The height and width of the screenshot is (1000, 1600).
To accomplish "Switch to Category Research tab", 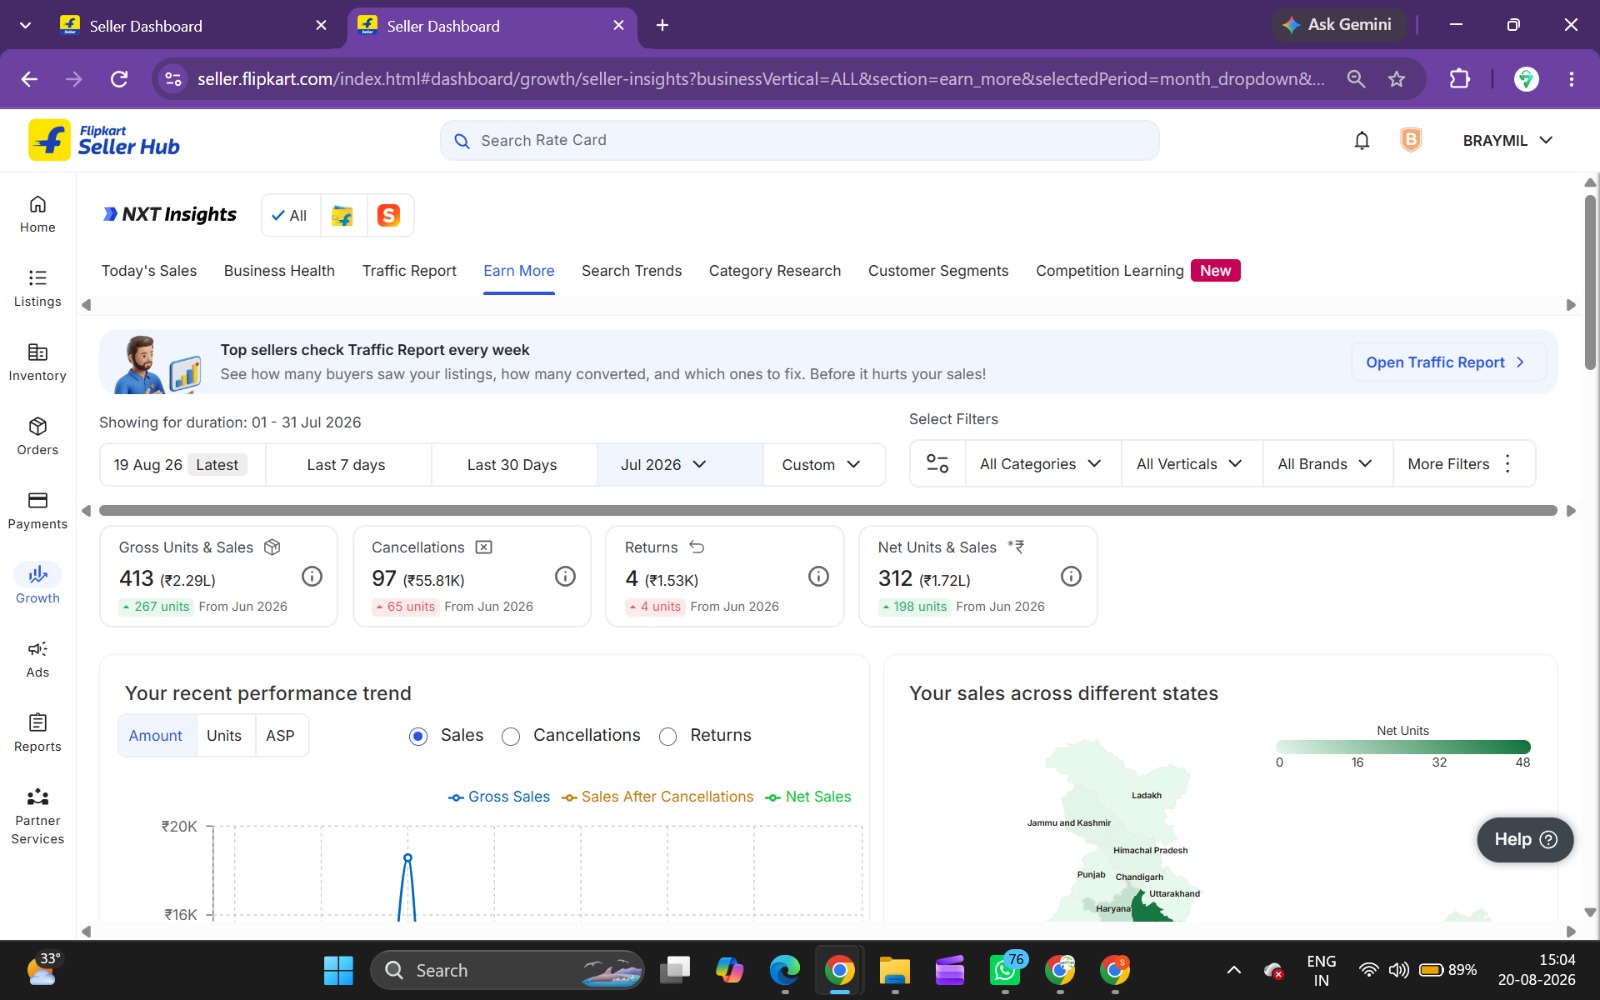I will pyautogui.click(x=775, y=271).
